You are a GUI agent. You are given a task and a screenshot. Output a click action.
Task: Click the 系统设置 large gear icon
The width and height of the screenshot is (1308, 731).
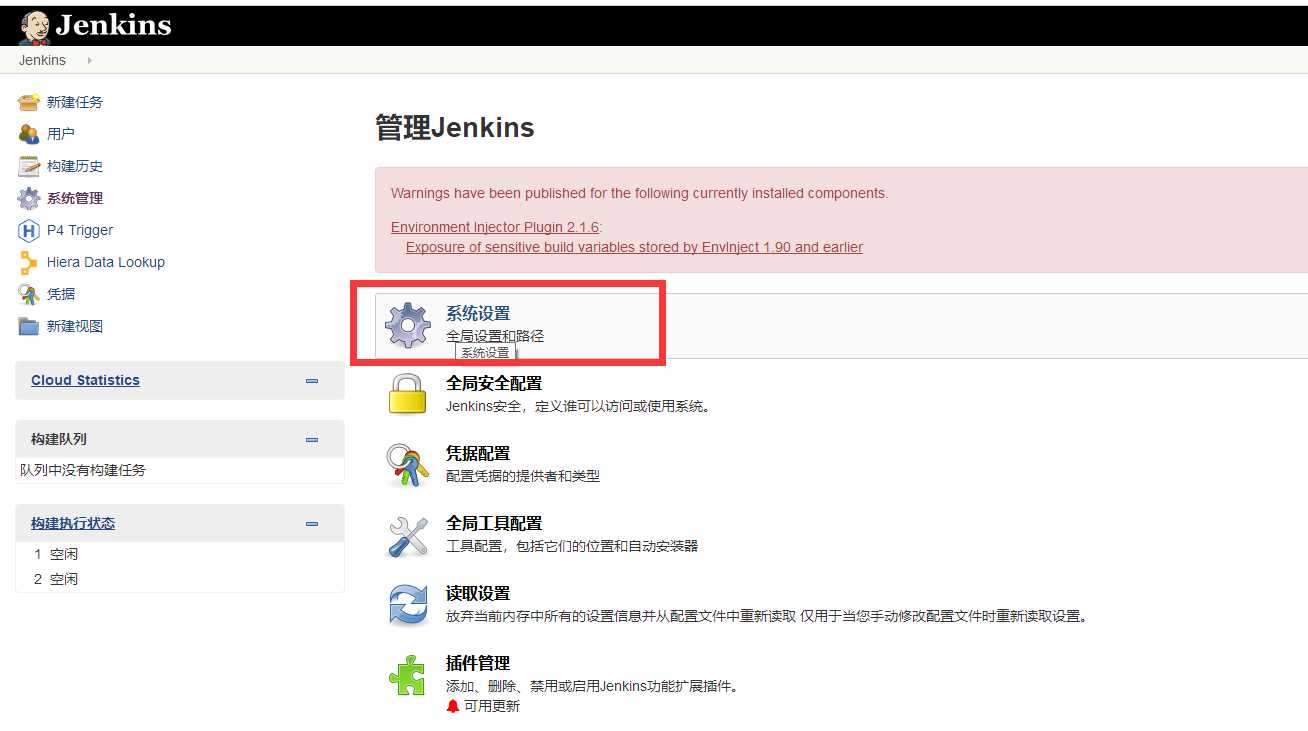(x=408, y=325)
